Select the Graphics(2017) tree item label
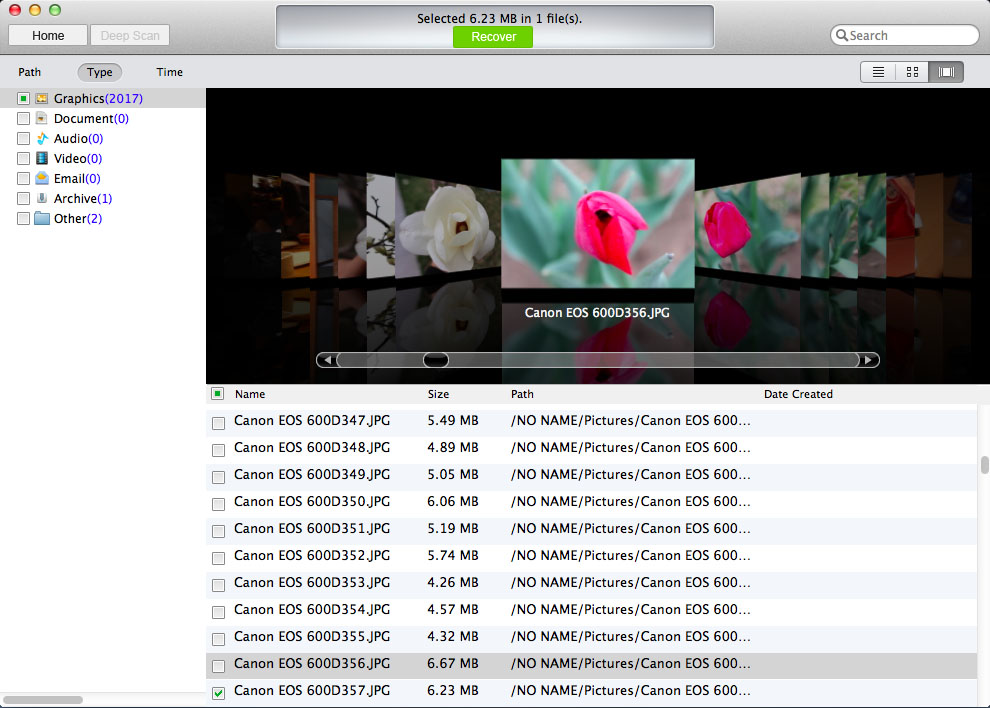This screenshot has height=708, width=990. pyautogui.click(x=98, y=99)
